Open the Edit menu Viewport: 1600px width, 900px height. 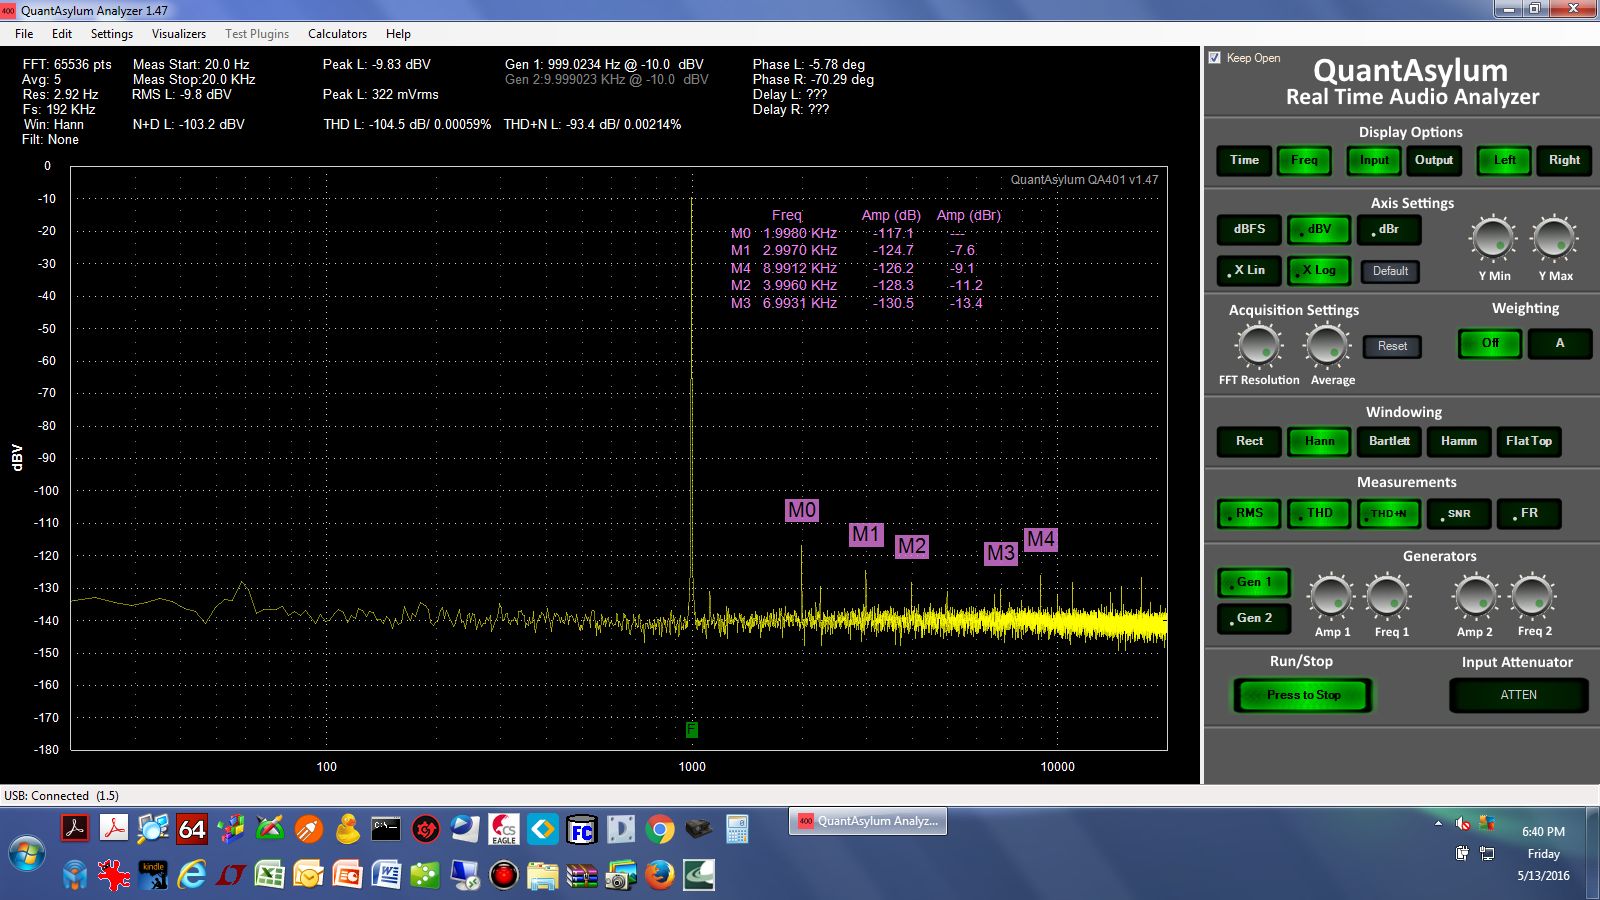click(62, 33)
